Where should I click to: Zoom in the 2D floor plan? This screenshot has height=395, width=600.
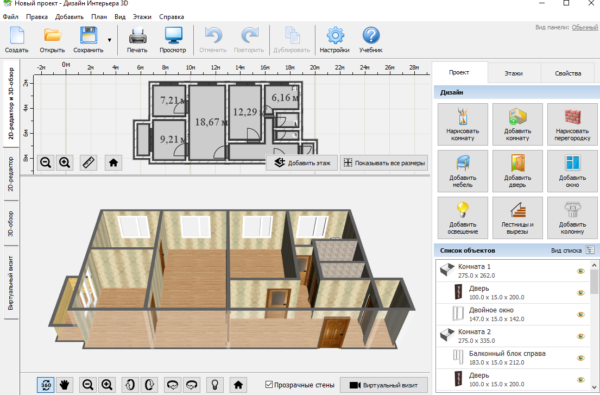(x=65, y=163)
